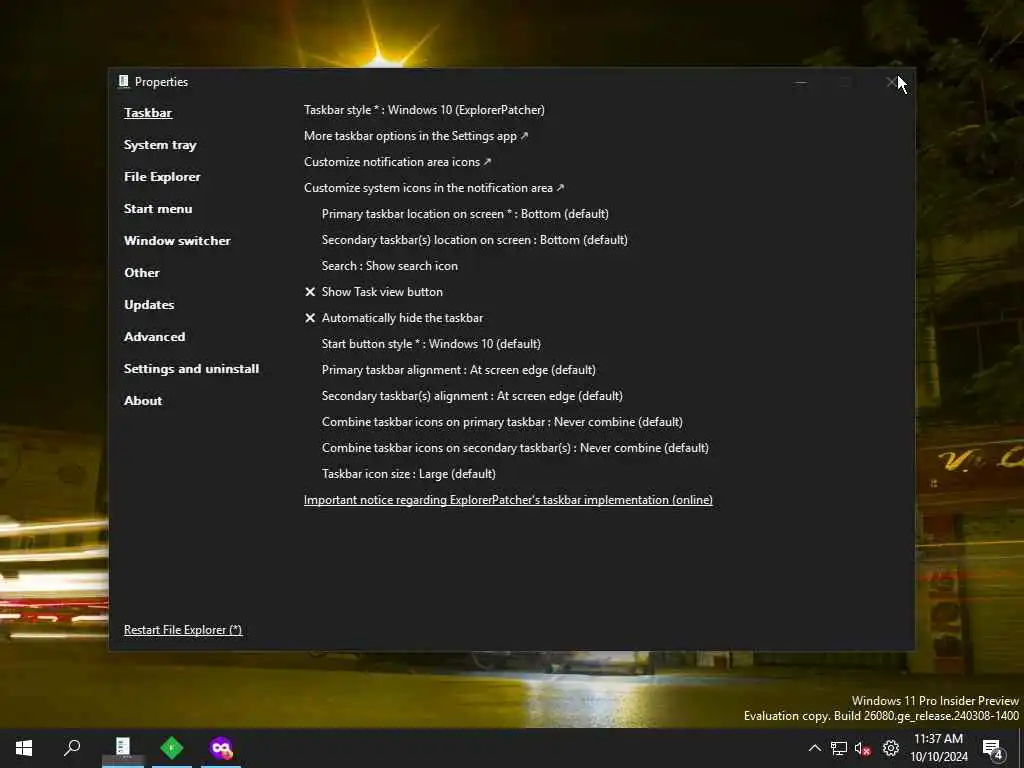Open File Explorer section in sidebar

point(162,176)
